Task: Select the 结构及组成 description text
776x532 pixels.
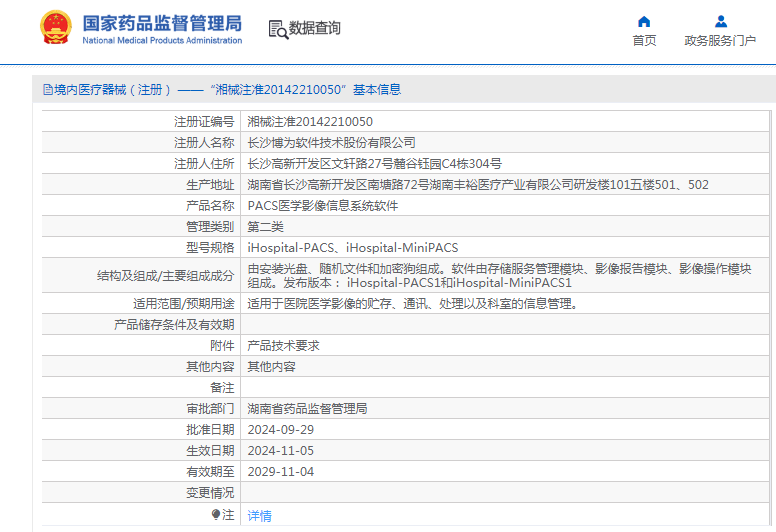Action: point(499,276)
